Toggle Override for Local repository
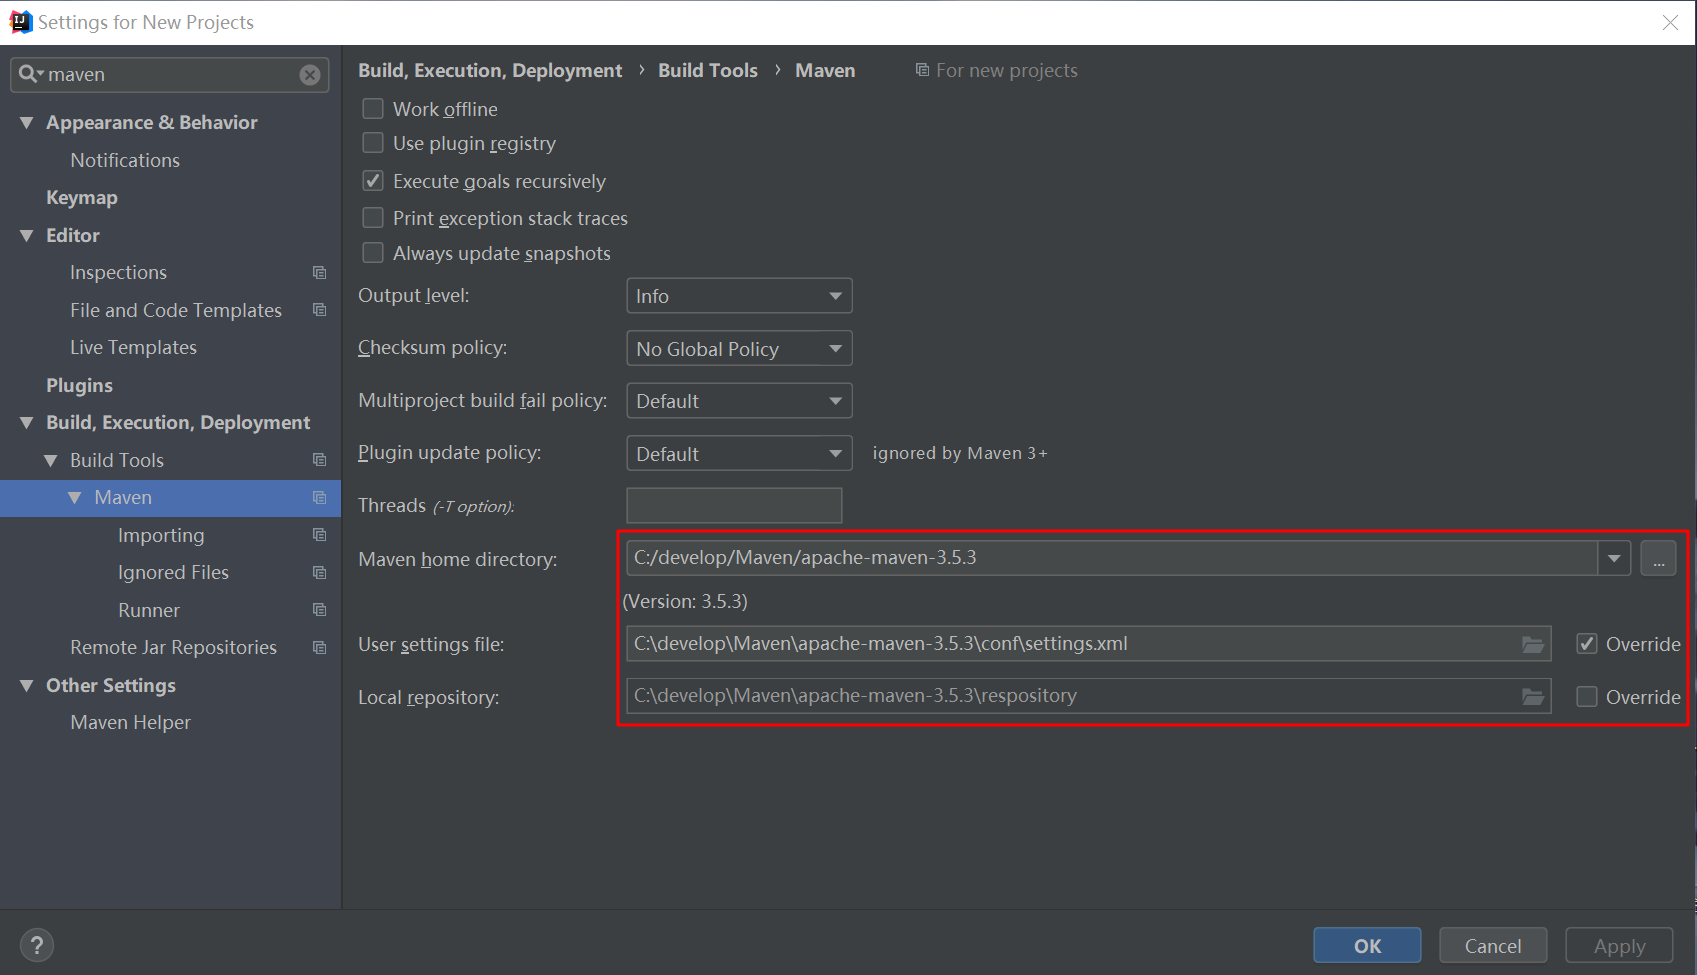The image size is (1697, 975). (x=1587, y=697)
